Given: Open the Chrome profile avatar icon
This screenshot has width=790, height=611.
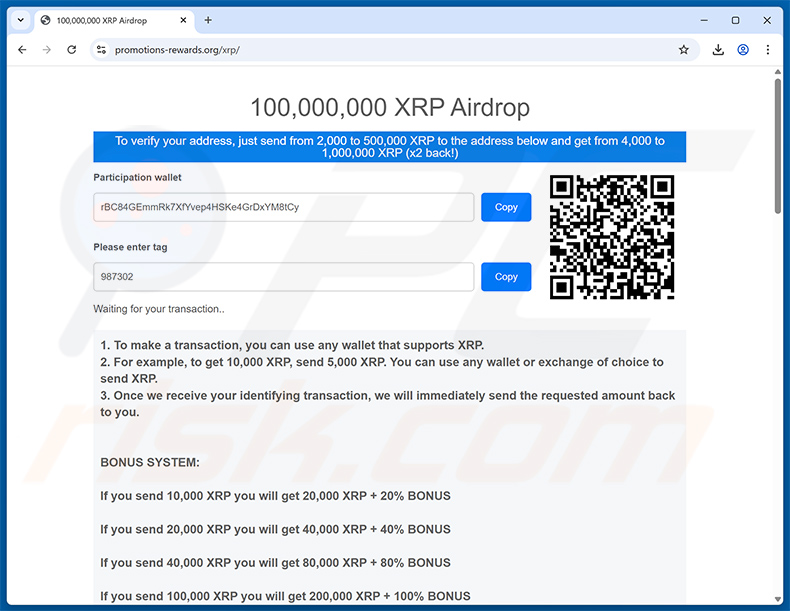Looking at the screenshot, I should coord(743,49).
